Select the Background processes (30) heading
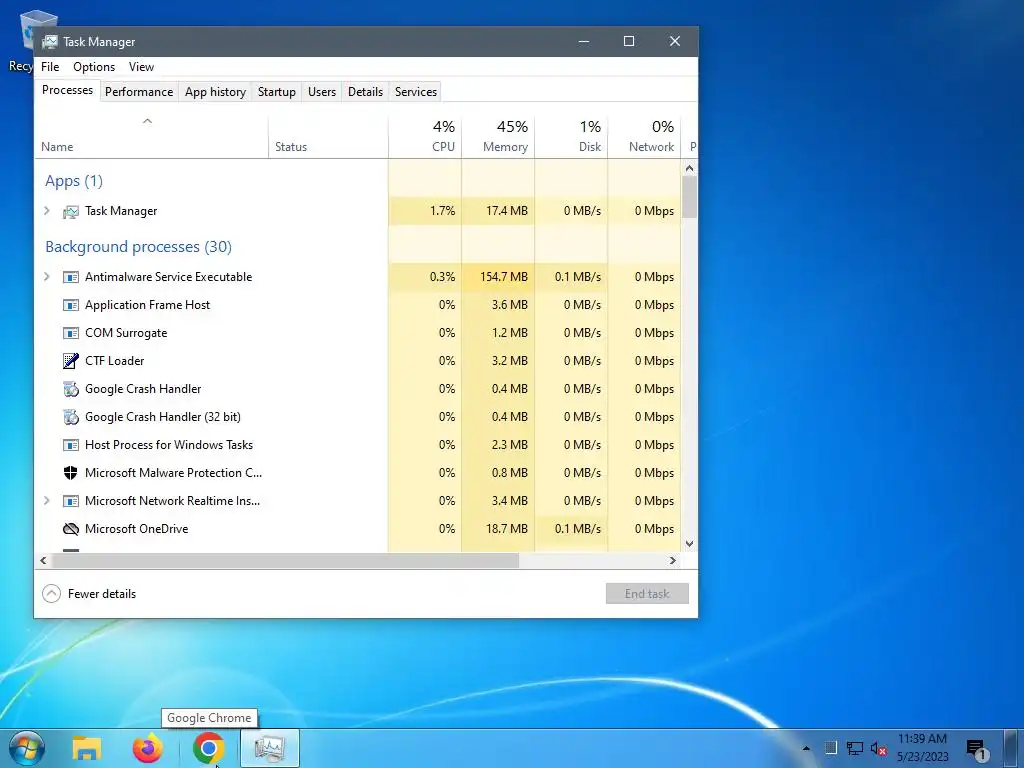 coord(138,247)
